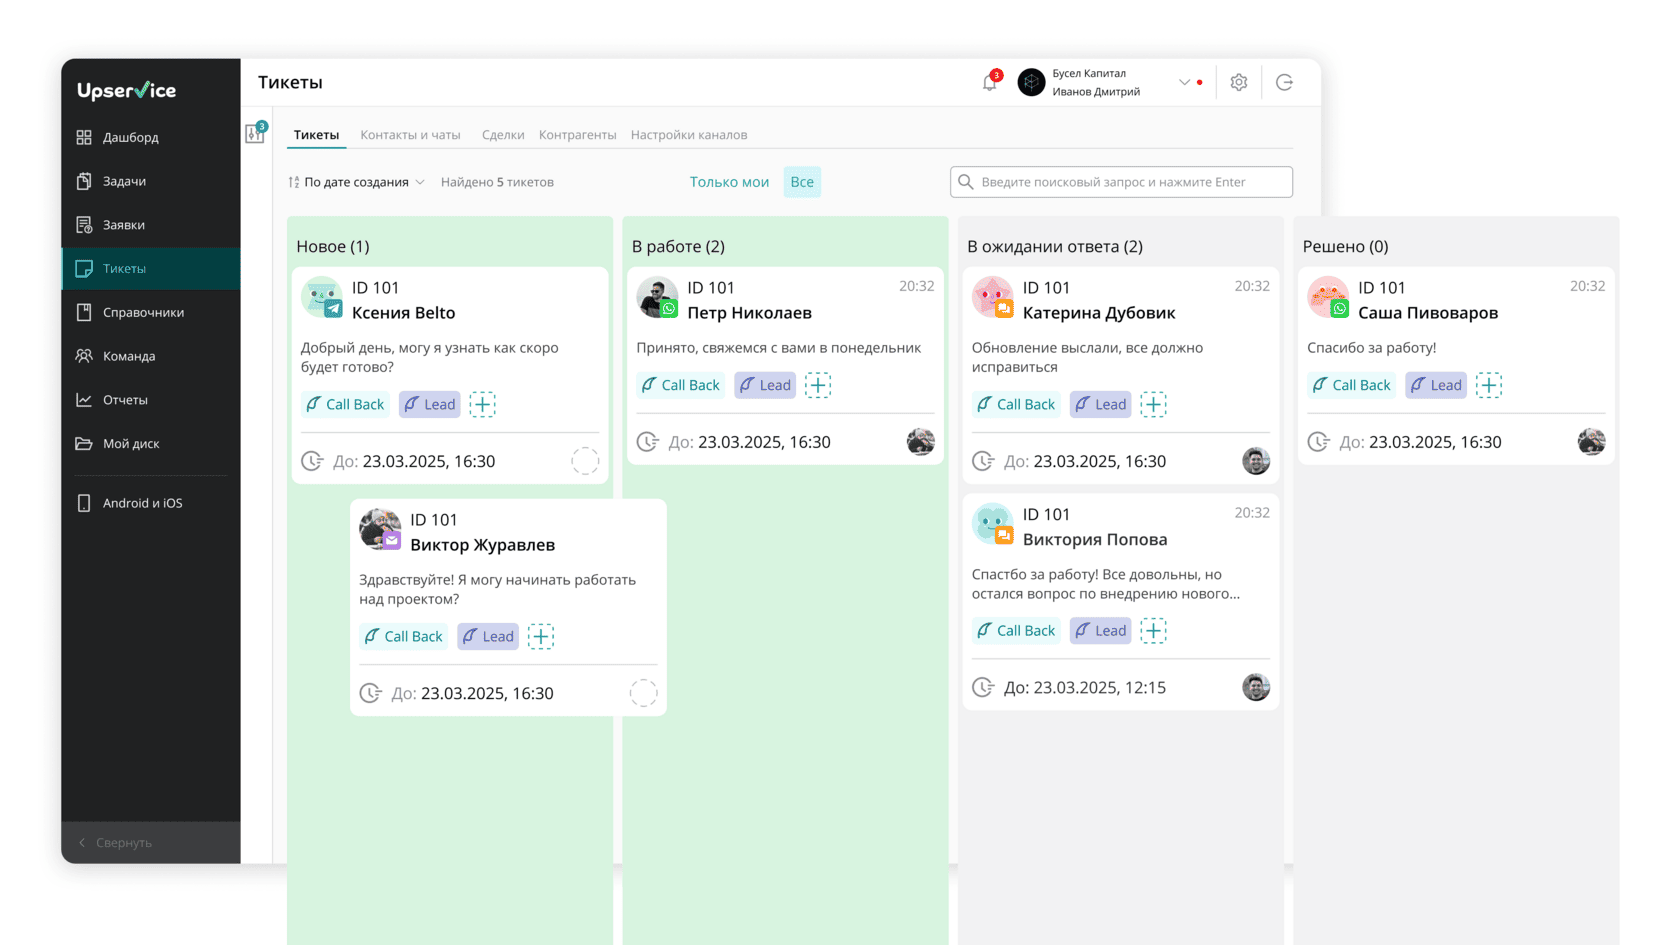Click Call Back tag on Виктория Попова ticket

coord(1016,630)
